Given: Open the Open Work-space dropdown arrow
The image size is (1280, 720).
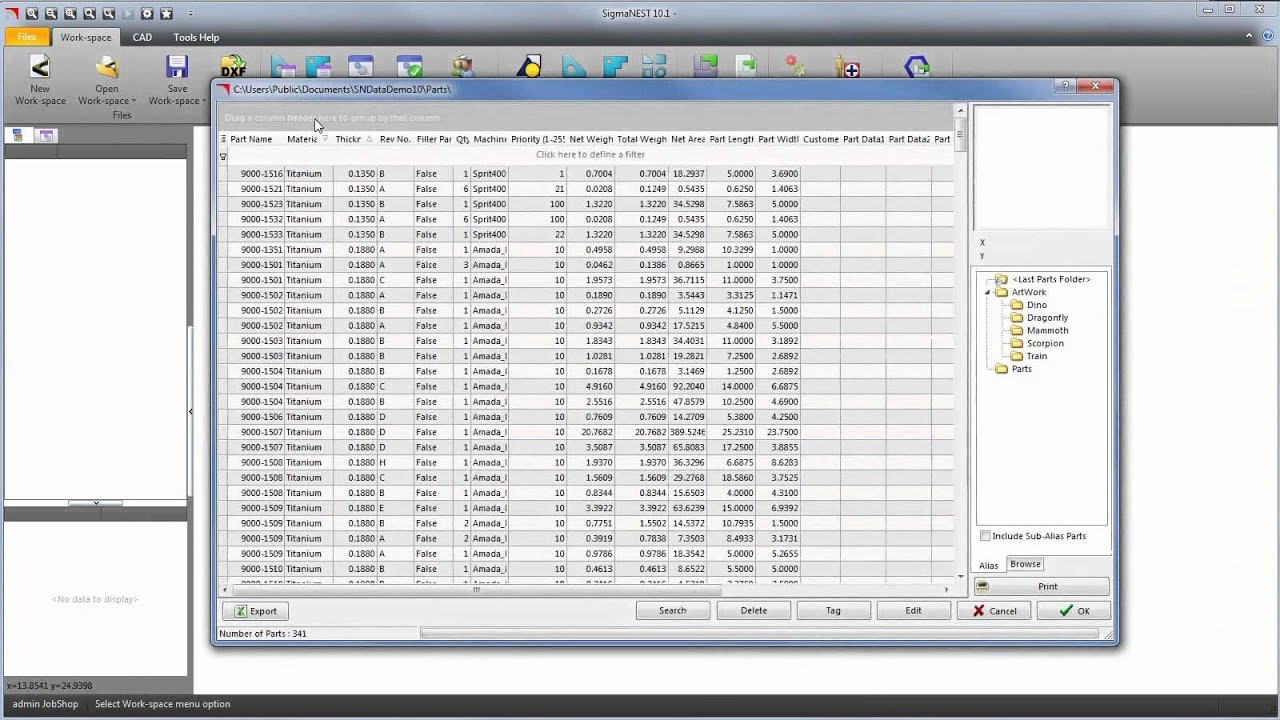Looking at the screenshot, I should coord(134,101).
